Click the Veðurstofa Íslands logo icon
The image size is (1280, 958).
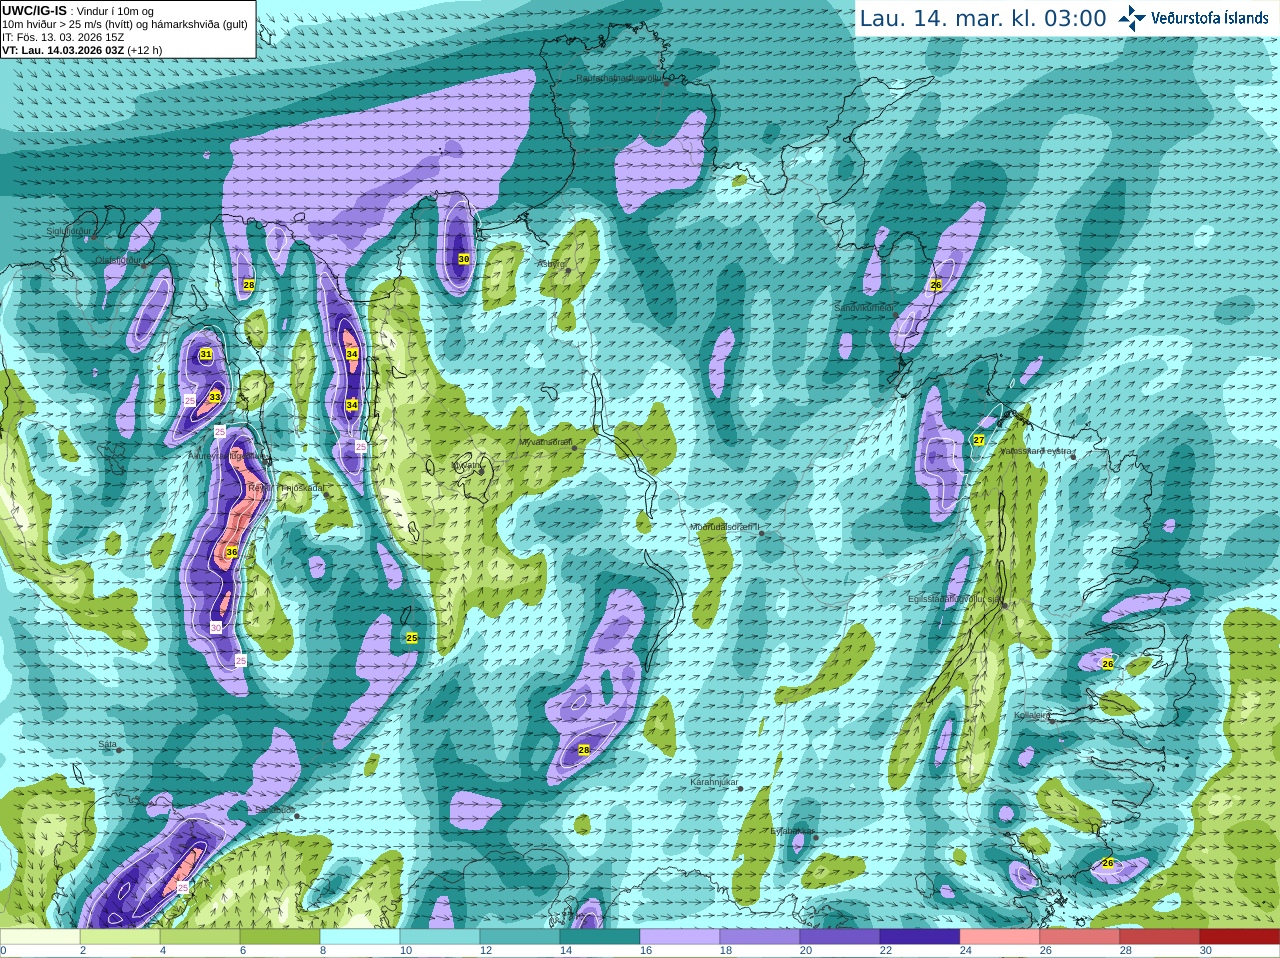pyautogui.click(x=1132, y=18)
